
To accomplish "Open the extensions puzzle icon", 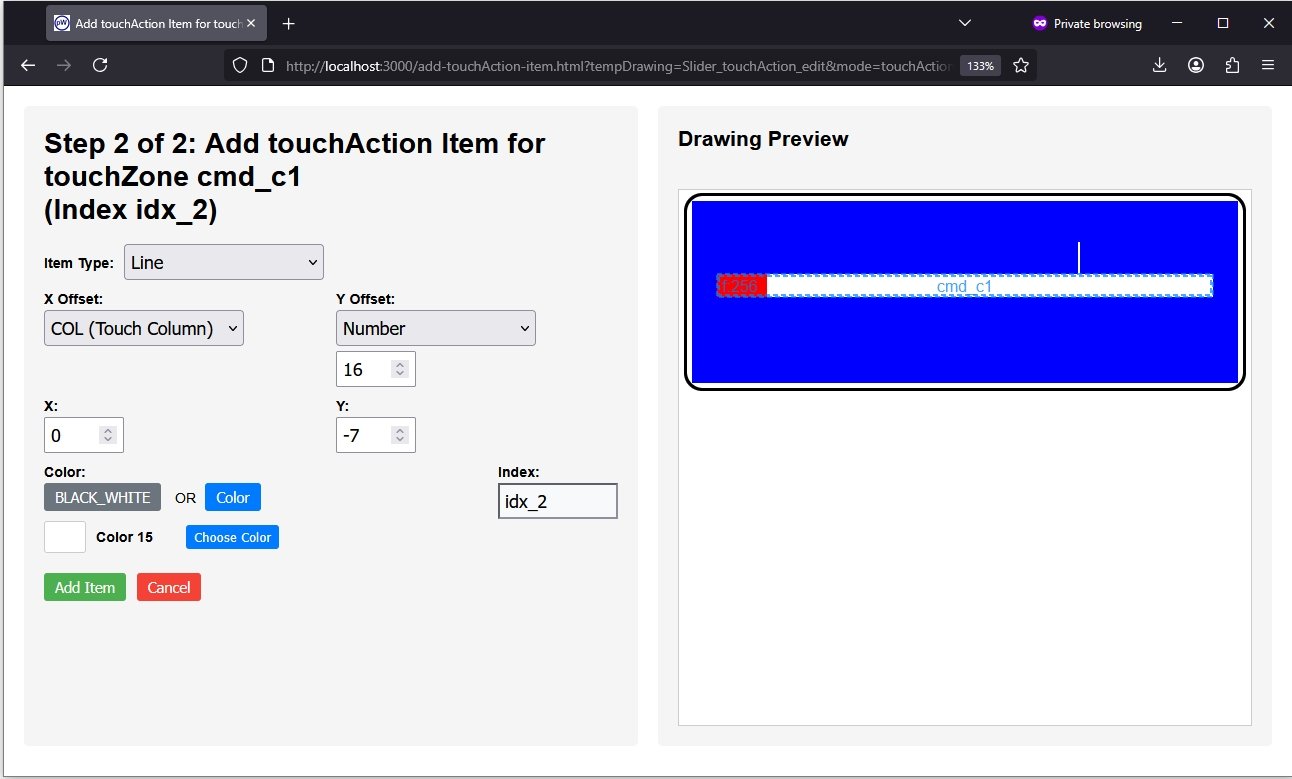I will pos(1232,65).
